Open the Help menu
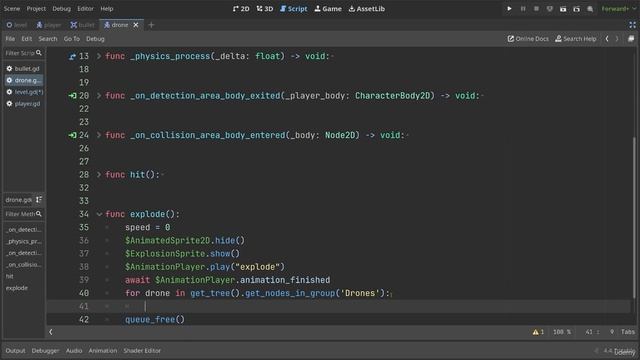The width and height of the screenshot is (640, 360). 107,9
